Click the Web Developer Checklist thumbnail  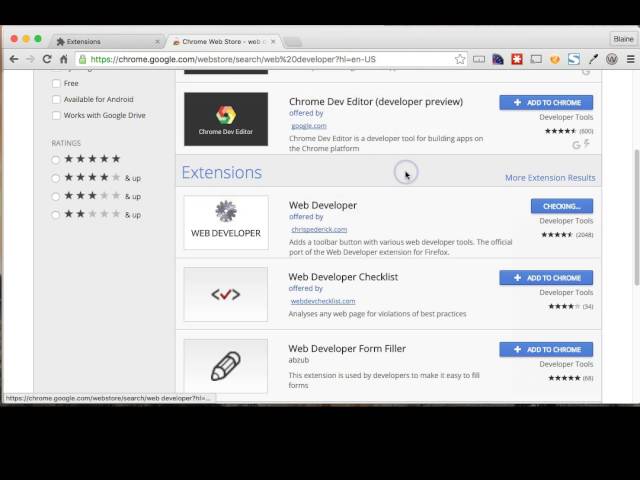[226, 294]
